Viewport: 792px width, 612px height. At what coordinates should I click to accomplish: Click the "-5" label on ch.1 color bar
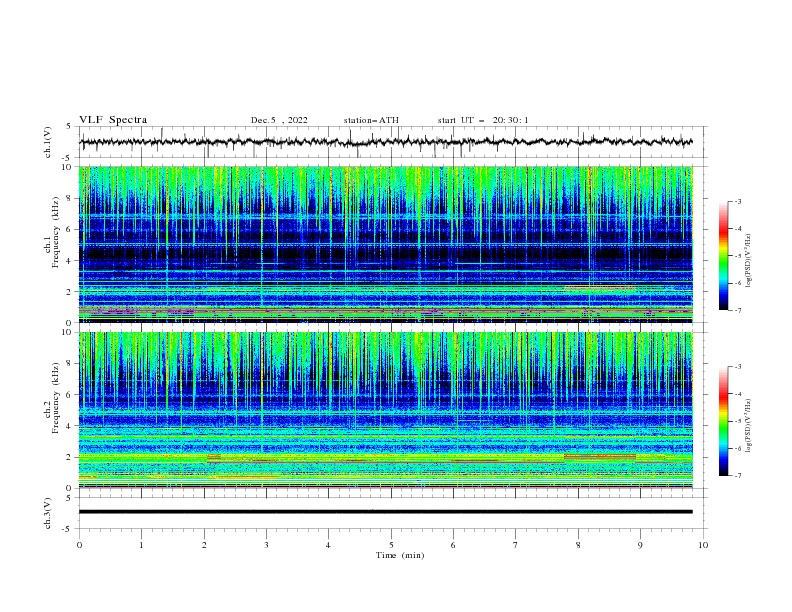tap(737, 256)
